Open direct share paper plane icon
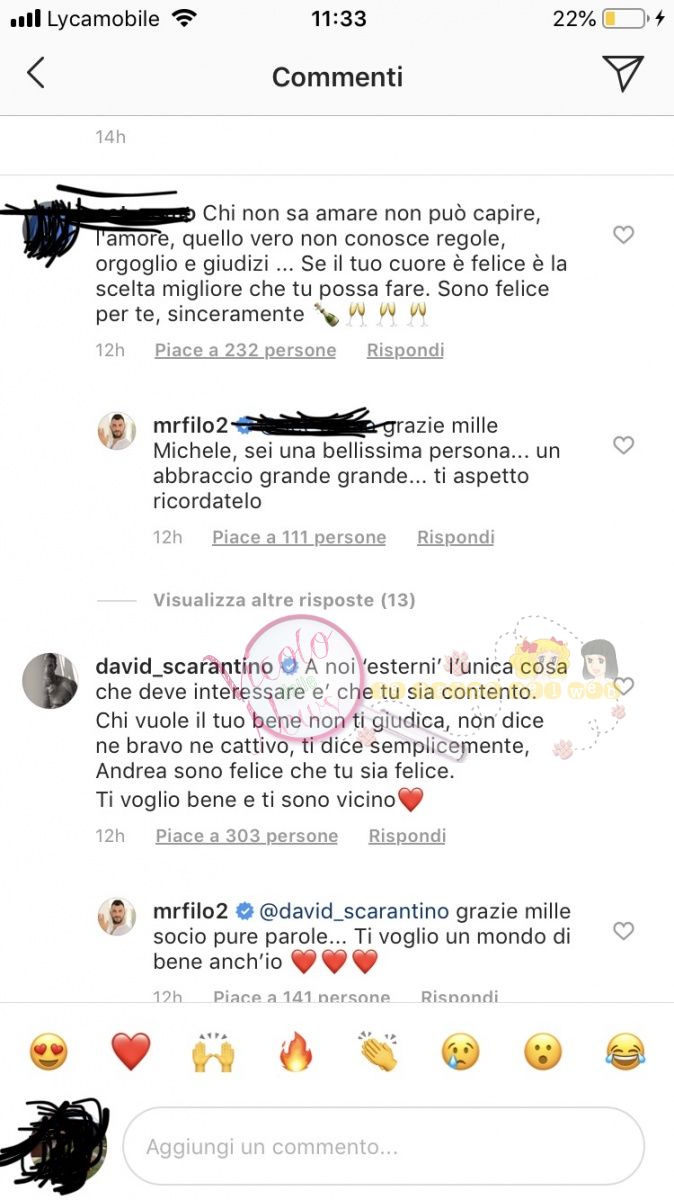 point(622,74)
